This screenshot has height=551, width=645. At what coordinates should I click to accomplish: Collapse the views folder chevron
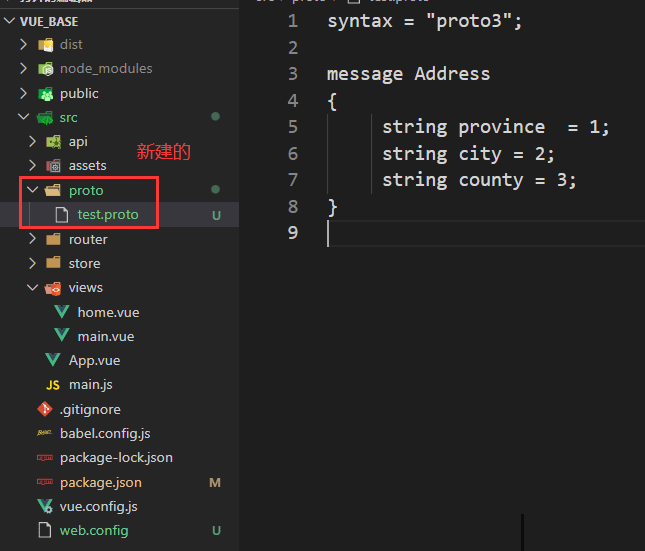(x=32, y=287)
